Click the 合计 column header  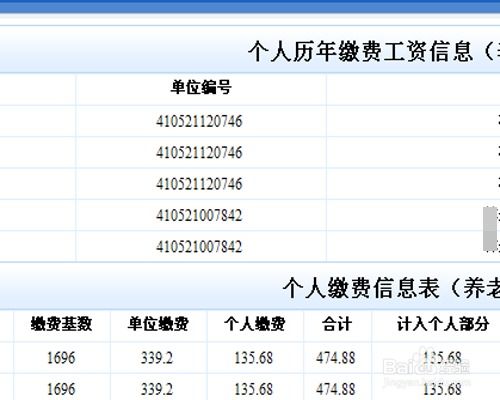coord(337,324)
